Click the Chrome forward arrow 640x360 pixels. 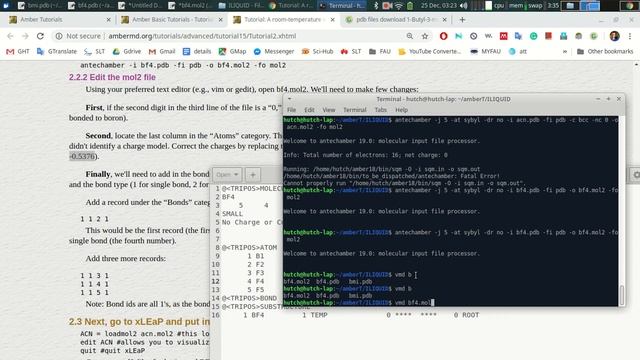(25, 36)
